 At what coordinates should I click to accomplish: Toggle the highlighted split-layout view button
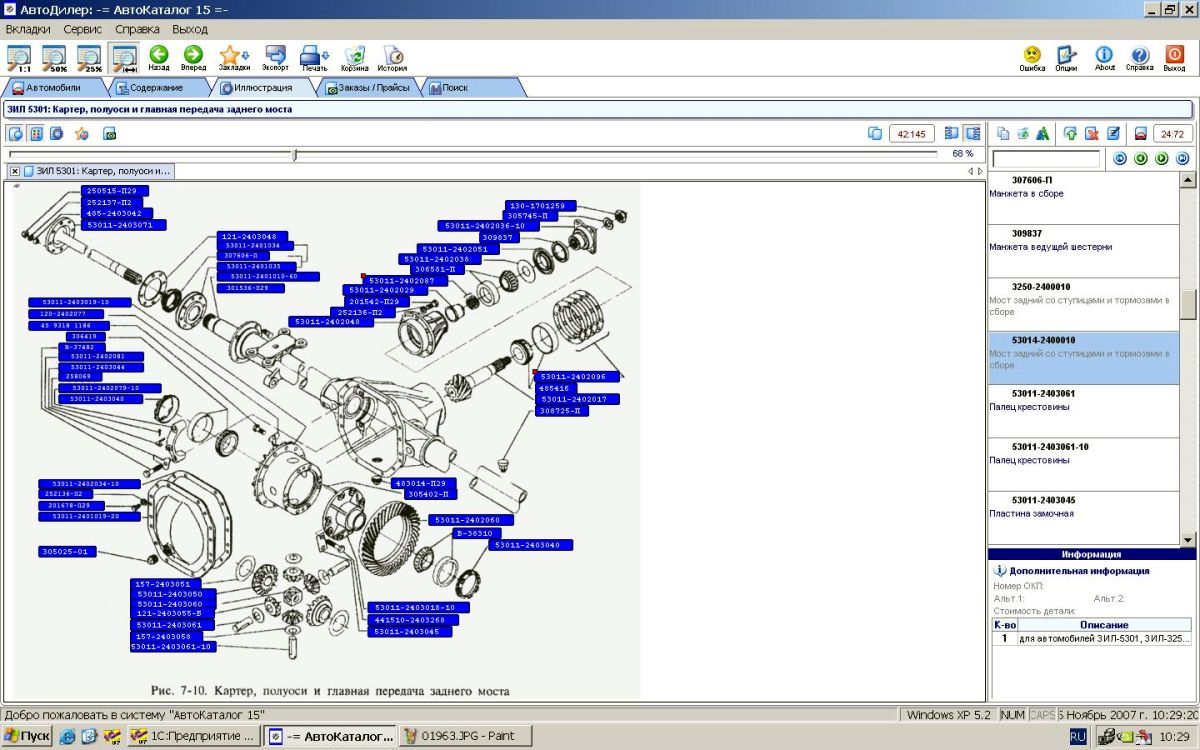tap(972, 133)
